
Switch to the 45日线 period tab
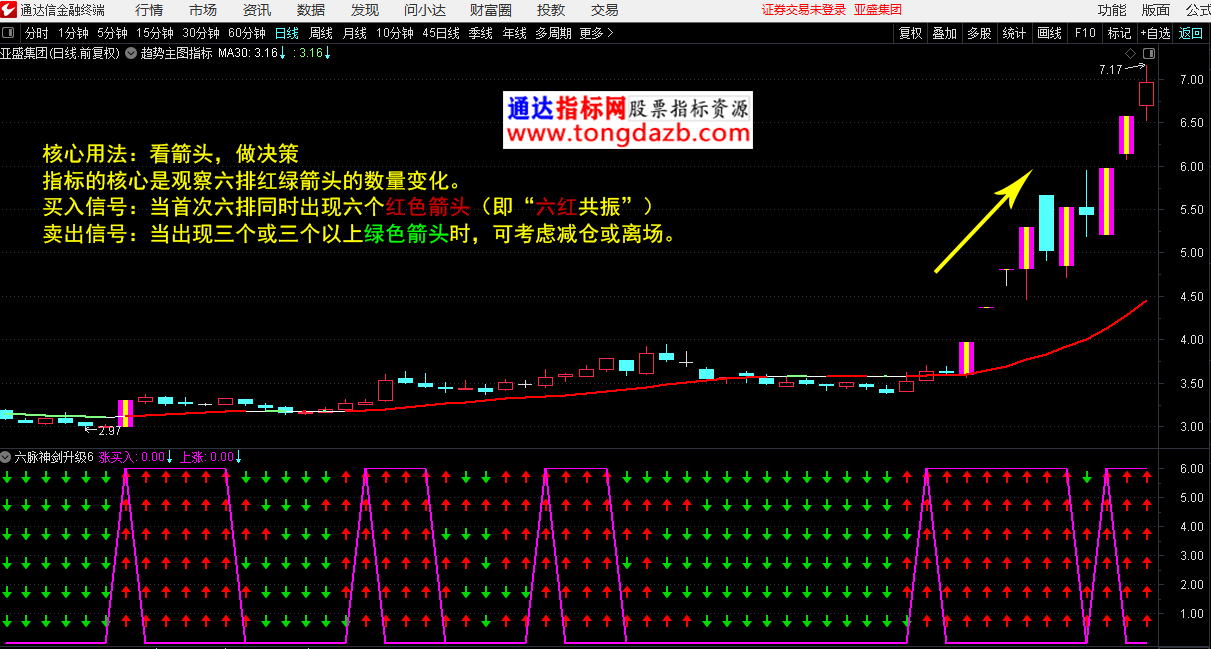click(441, 33)
